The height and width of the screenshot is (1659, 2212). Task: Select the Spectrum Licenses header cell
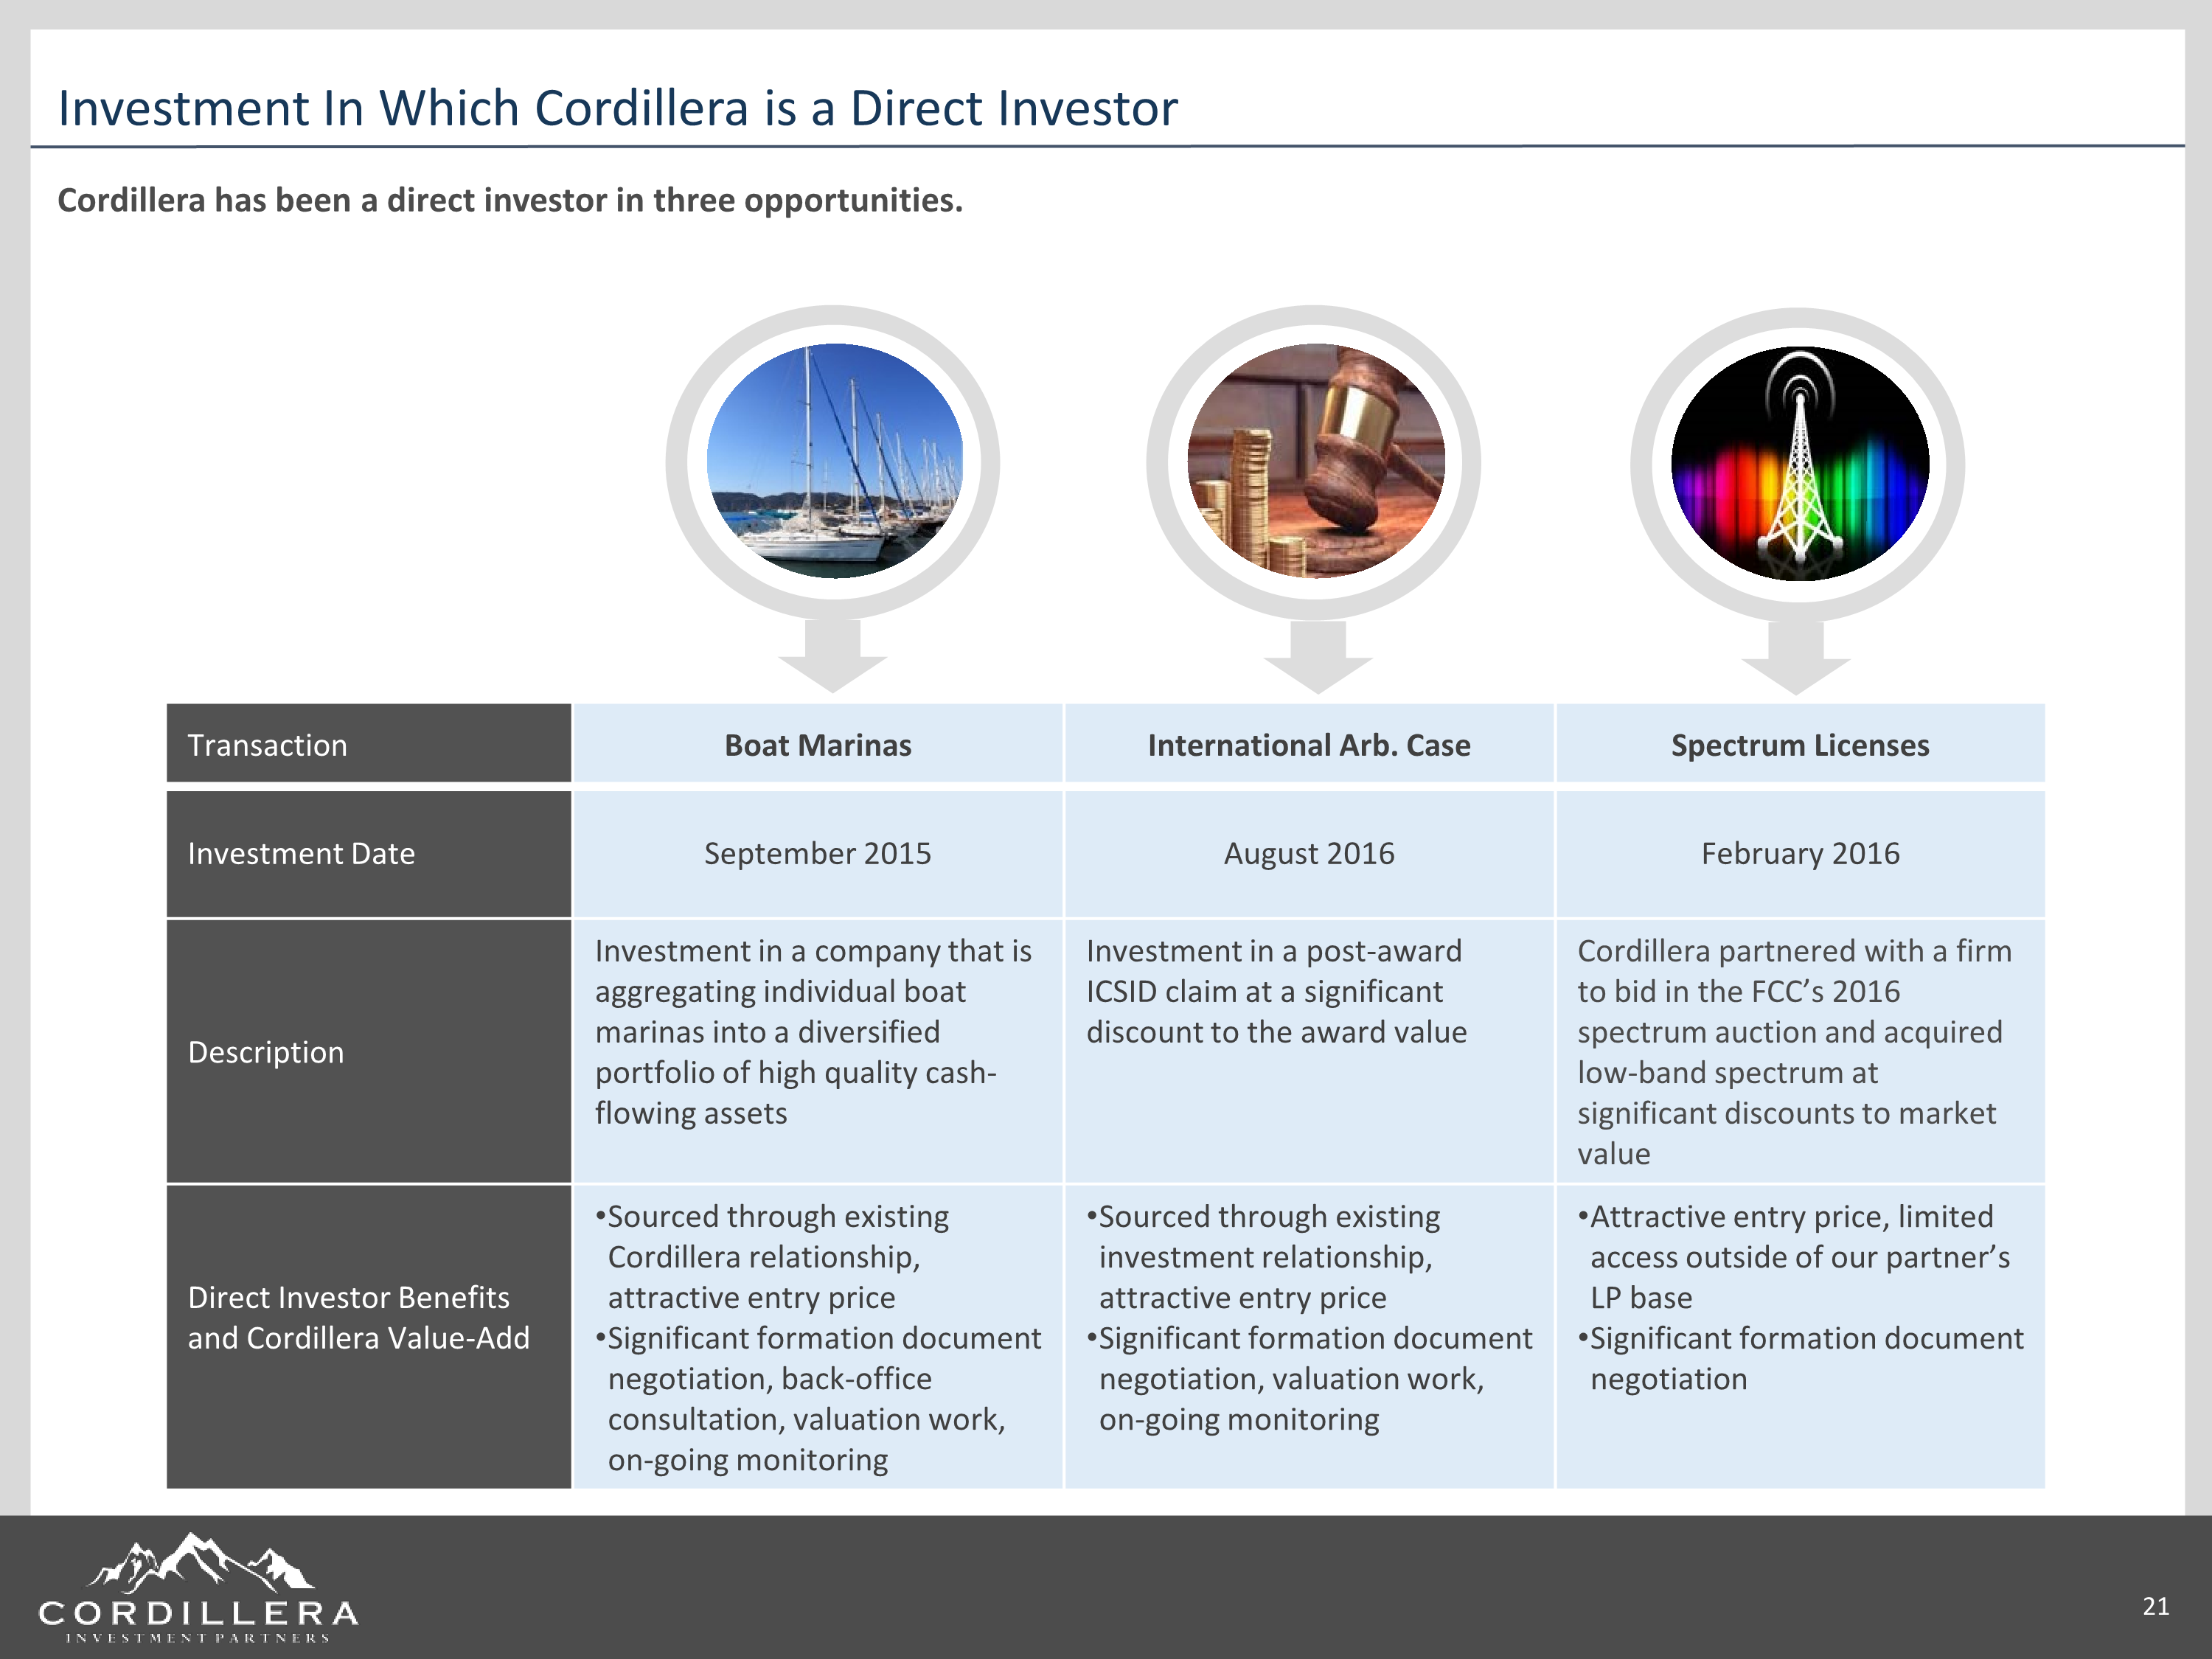click(1799, 745)
